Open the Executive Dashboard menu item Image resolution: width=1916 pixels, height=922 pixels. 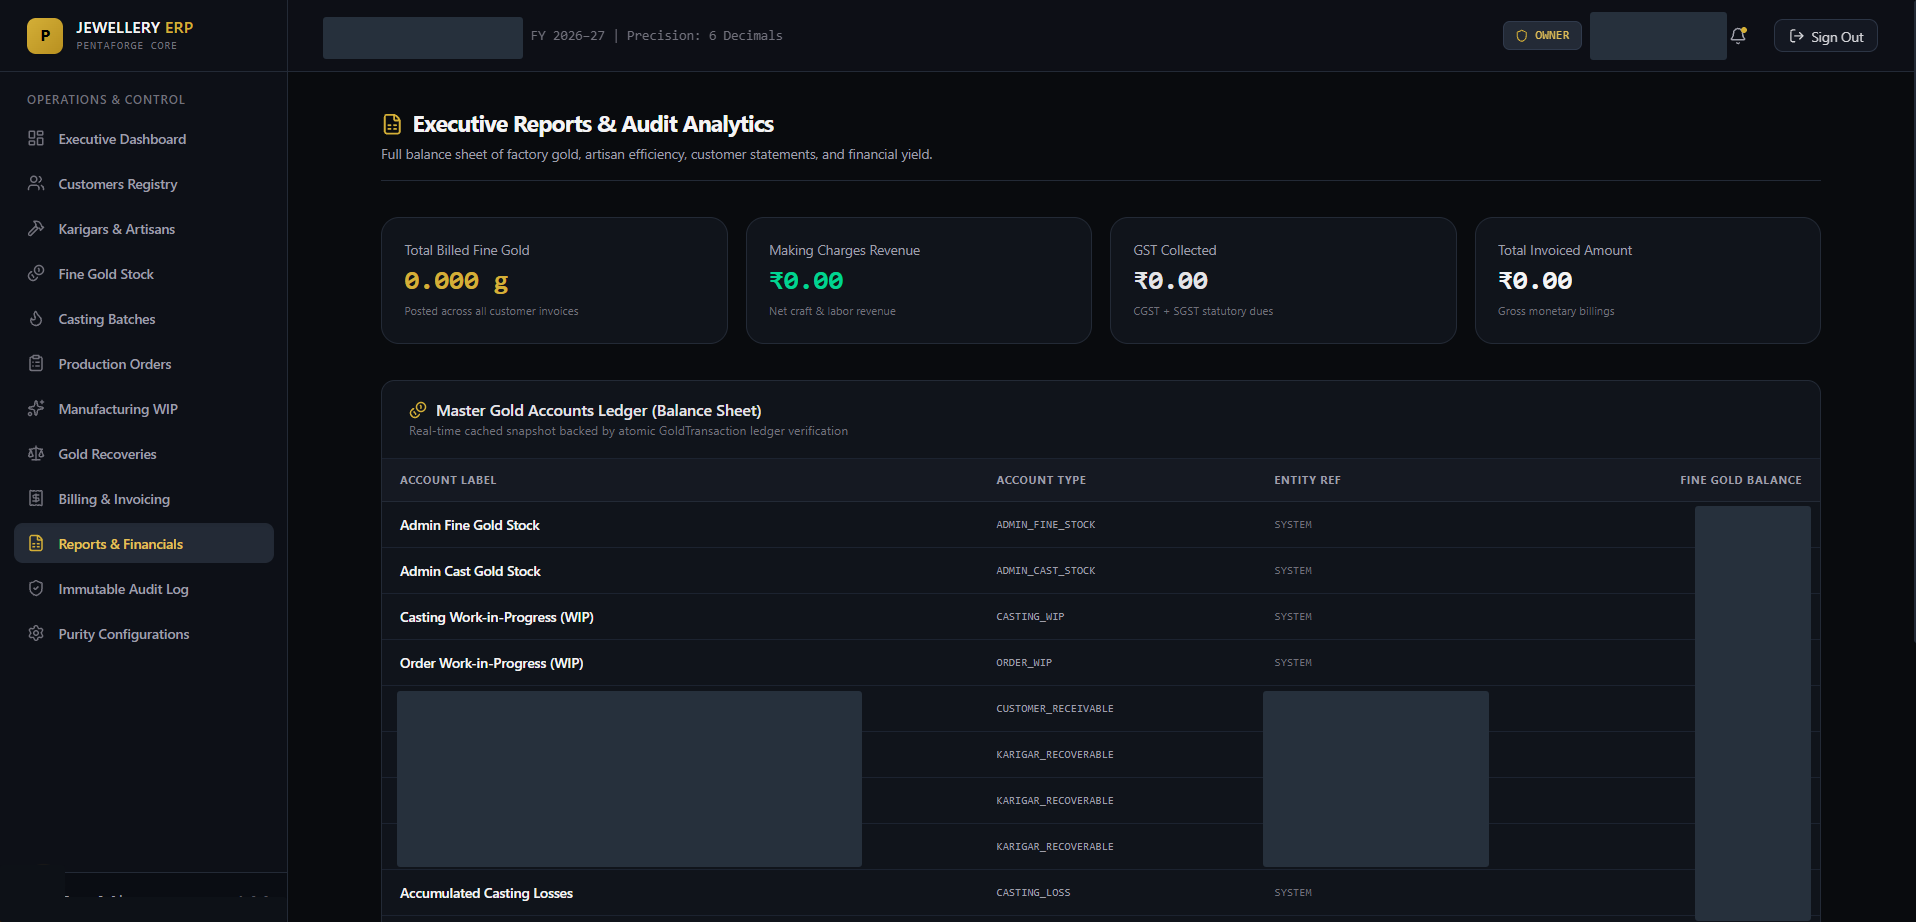coord(144,138)
